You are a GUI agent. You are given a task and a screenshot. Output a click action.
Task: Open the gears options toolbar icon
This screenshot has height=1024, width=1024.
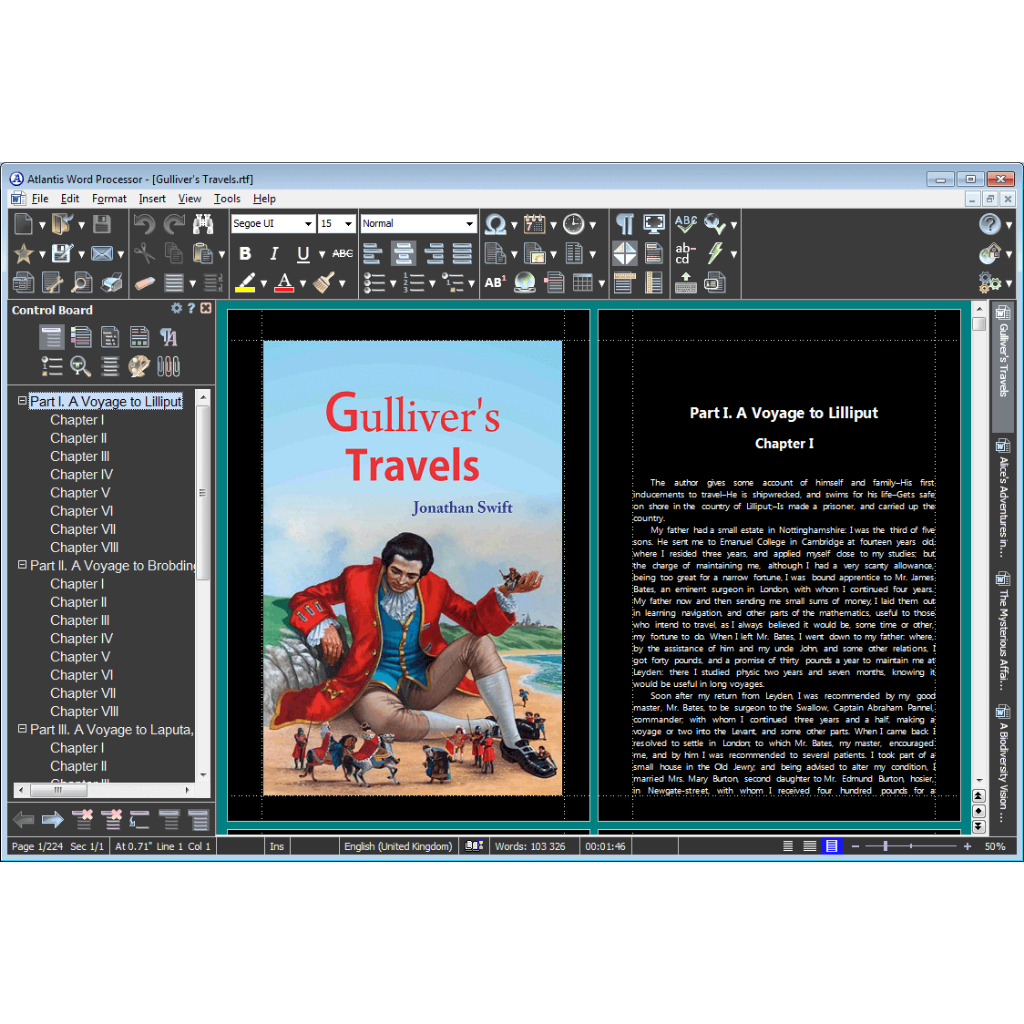tap(989, 283)
